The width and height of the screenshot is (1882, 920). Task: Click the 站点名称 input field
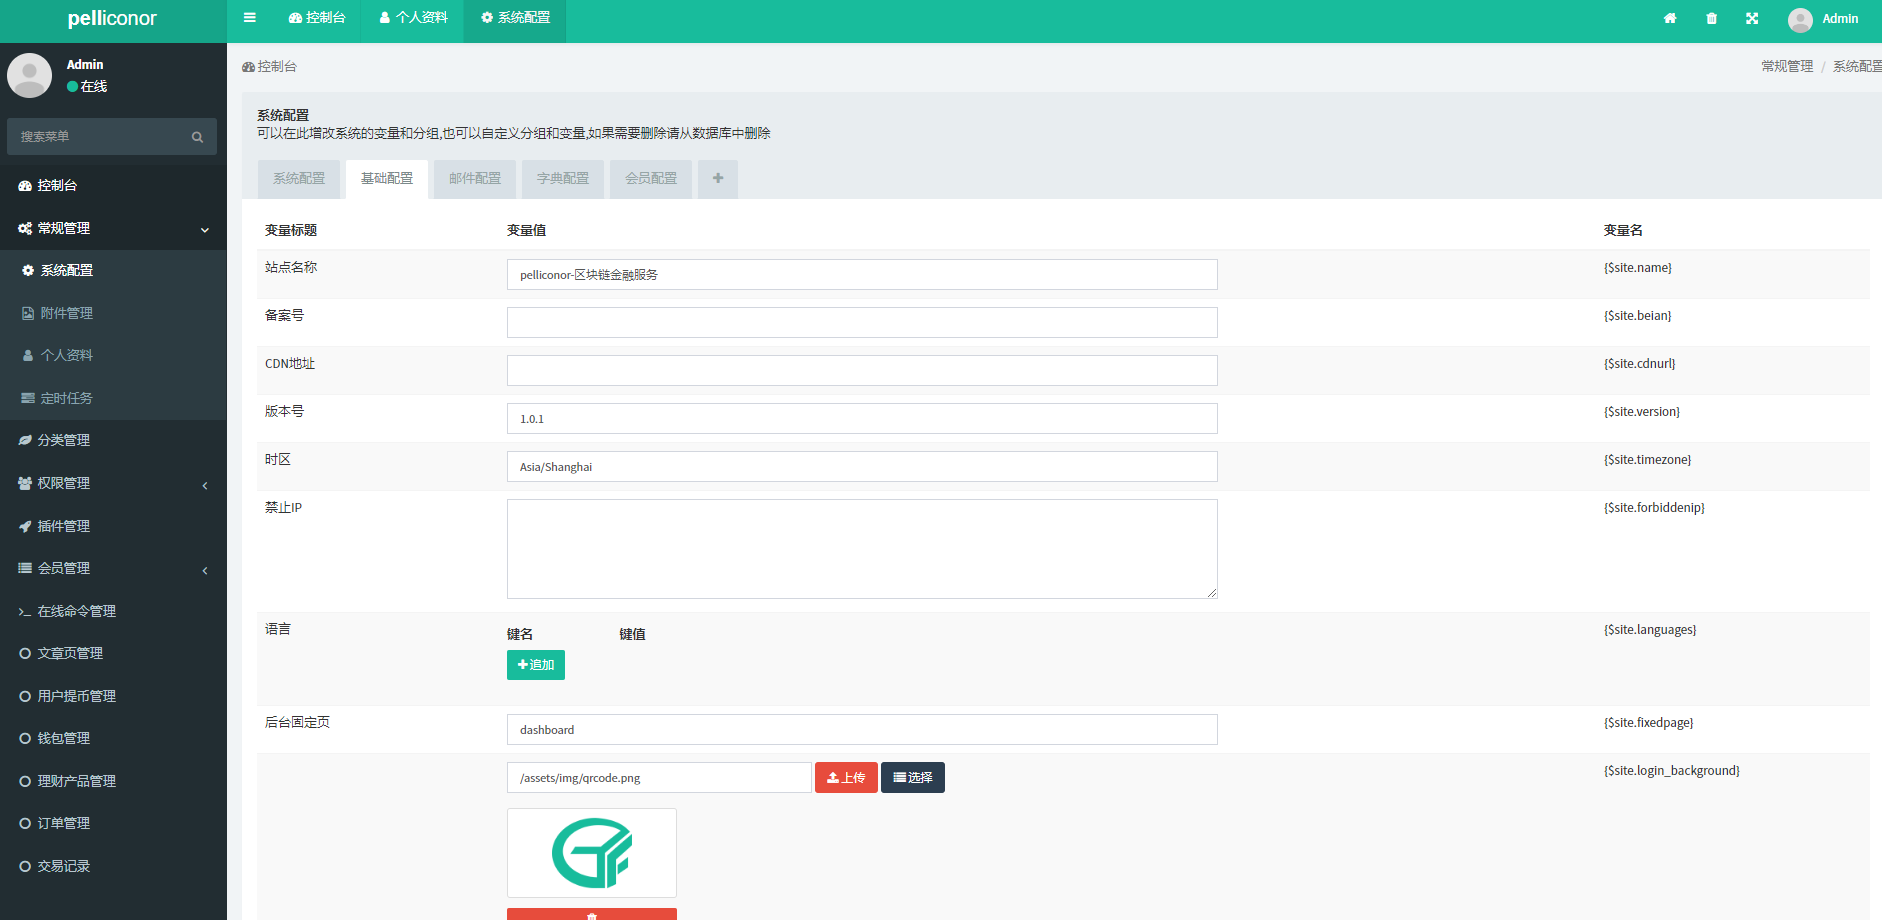862,275
